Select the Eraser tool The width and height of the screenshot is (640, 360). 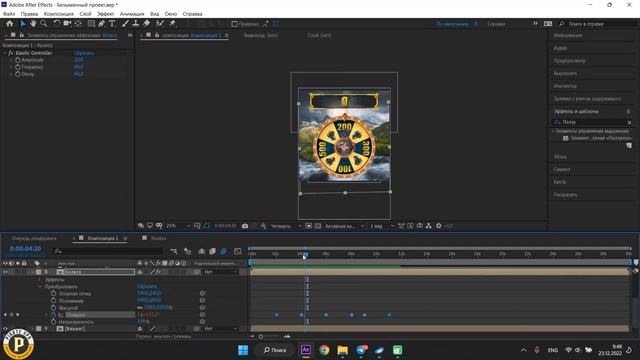click(x=147, y=24)
